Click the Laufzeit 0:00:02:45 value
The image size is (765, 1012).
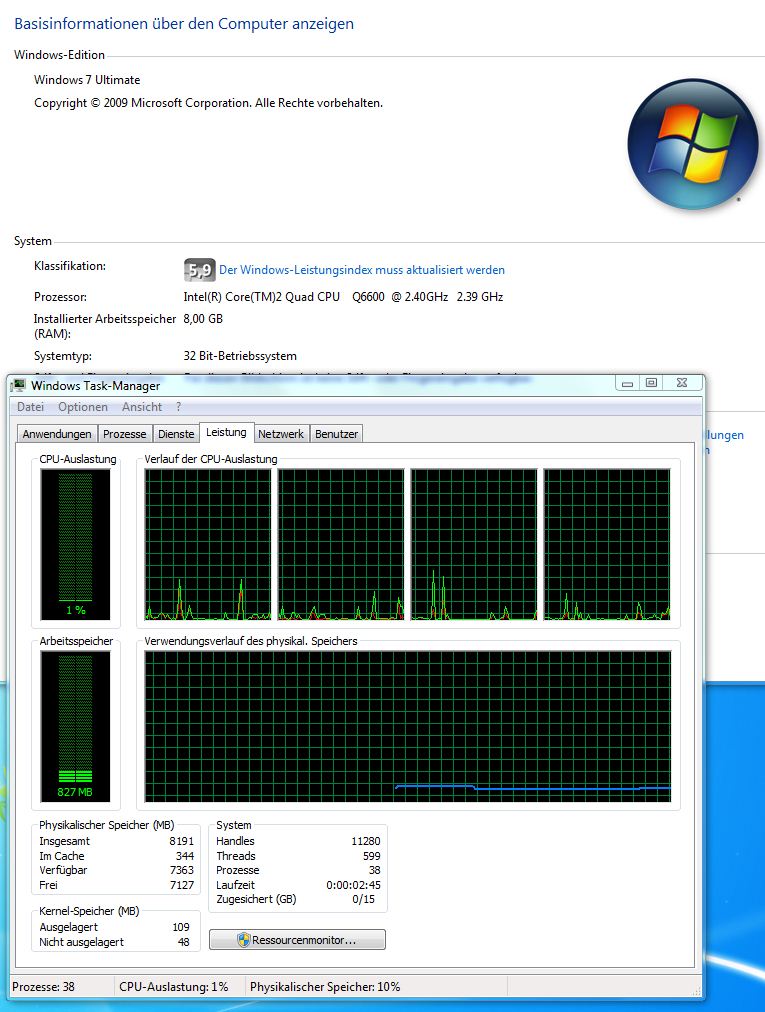click(x=353, y=885)
